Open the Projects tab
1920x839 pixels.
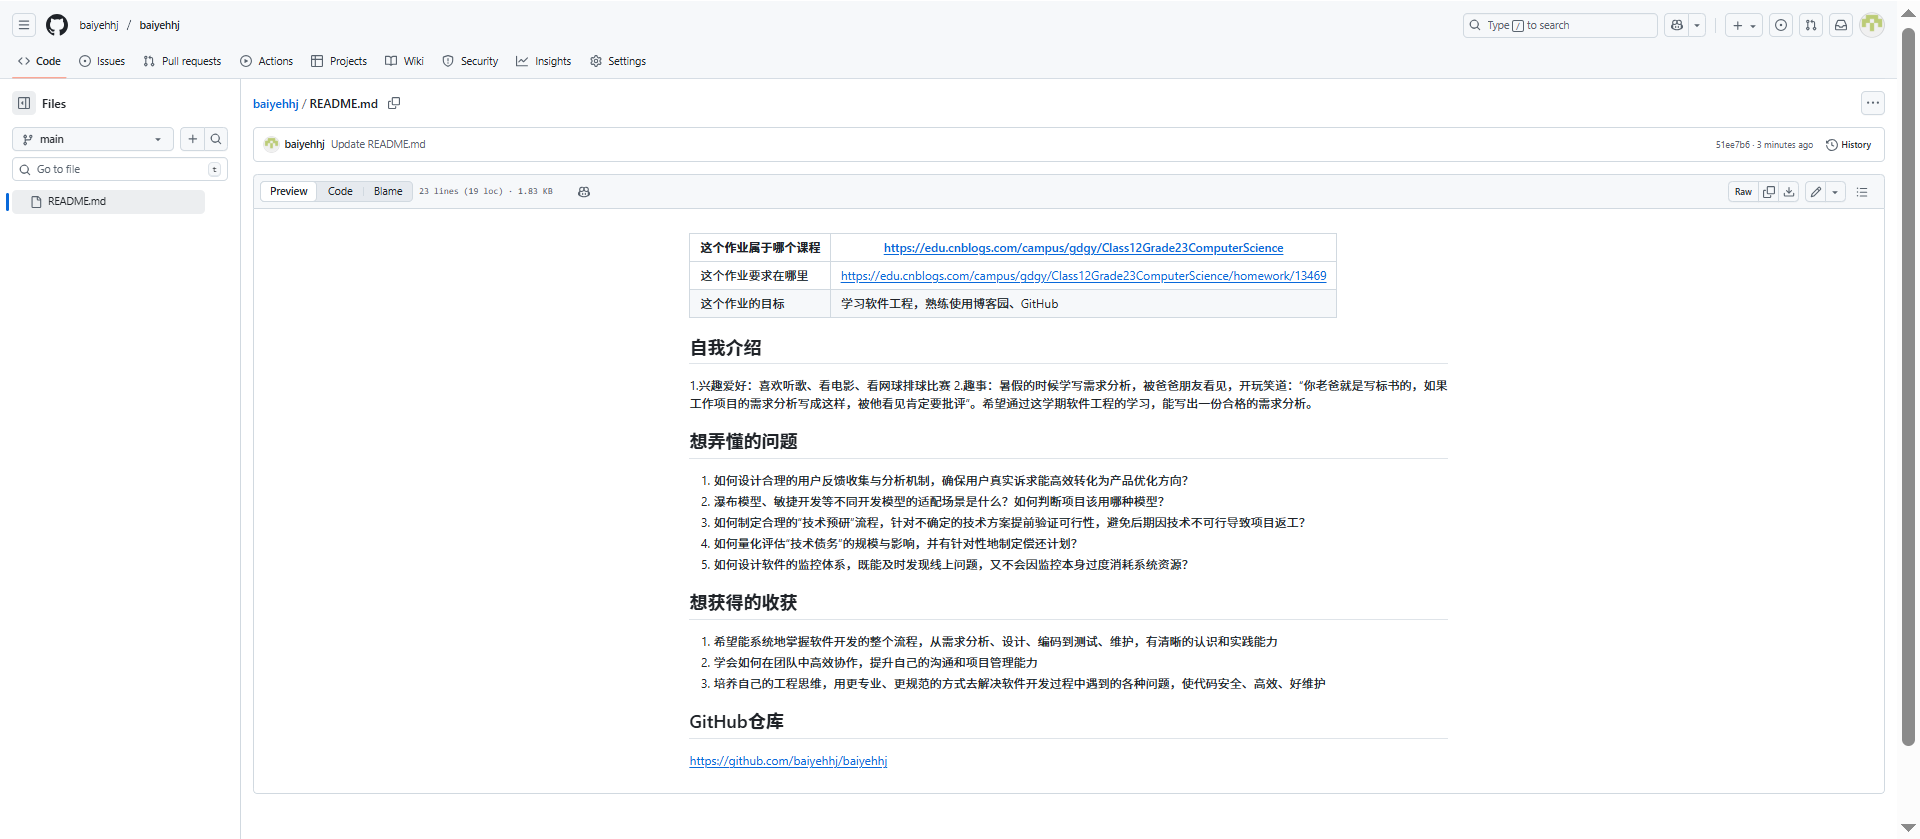339,61
